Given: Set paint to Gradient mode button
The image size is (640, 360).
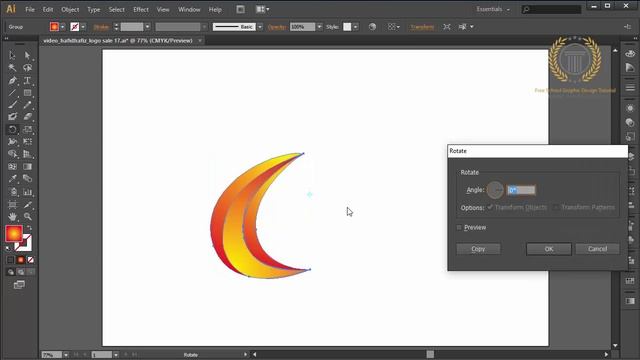Looking at the screenshot, I should (20, 260).
